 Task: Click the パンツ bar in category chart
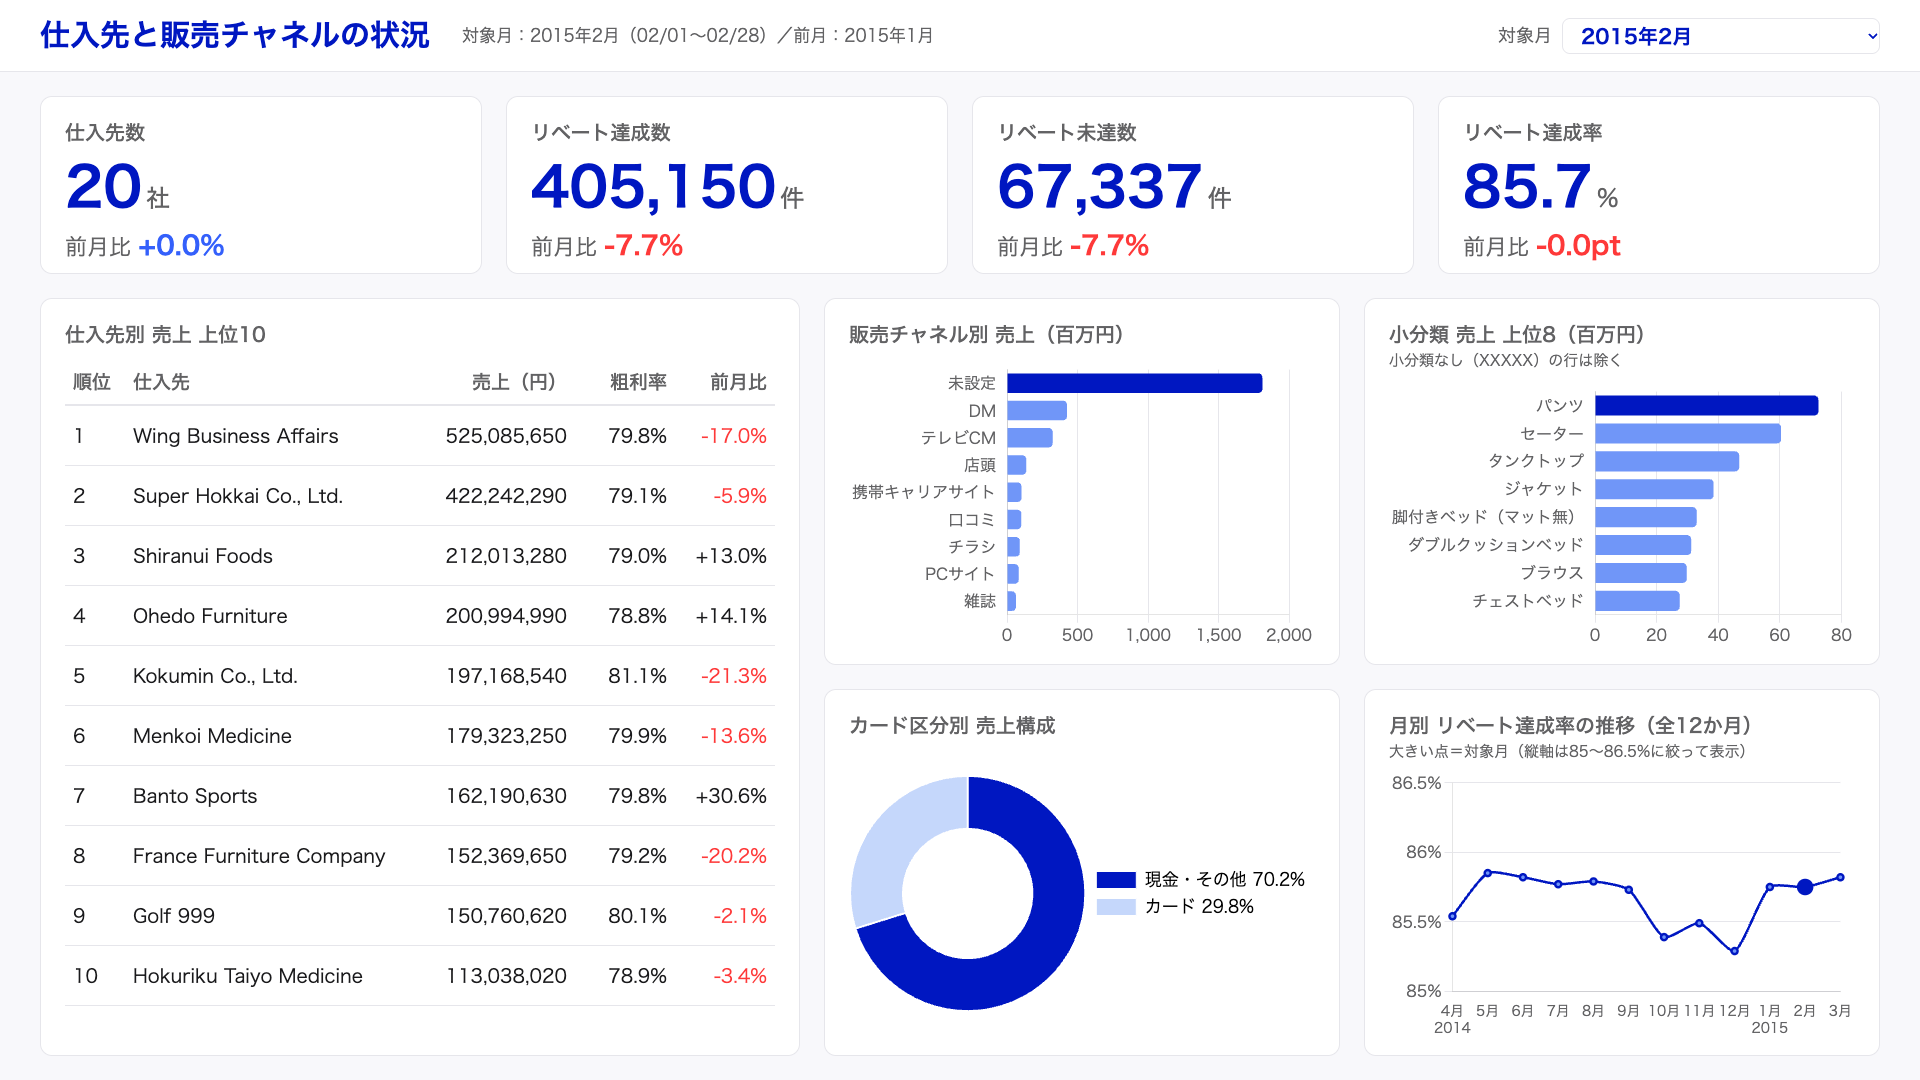(x=1706, y=405)
